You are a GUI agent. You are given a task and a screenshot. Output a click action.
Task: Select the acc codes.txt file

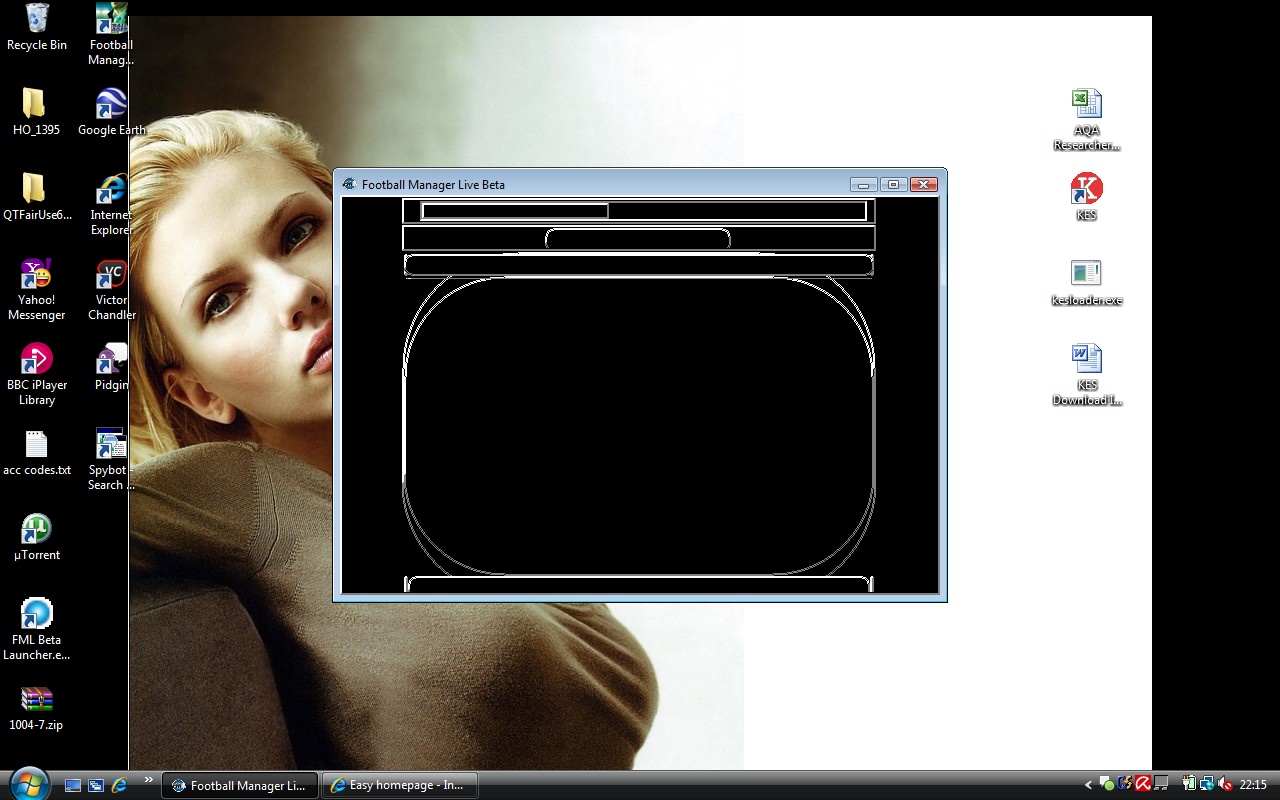point(37,451)
